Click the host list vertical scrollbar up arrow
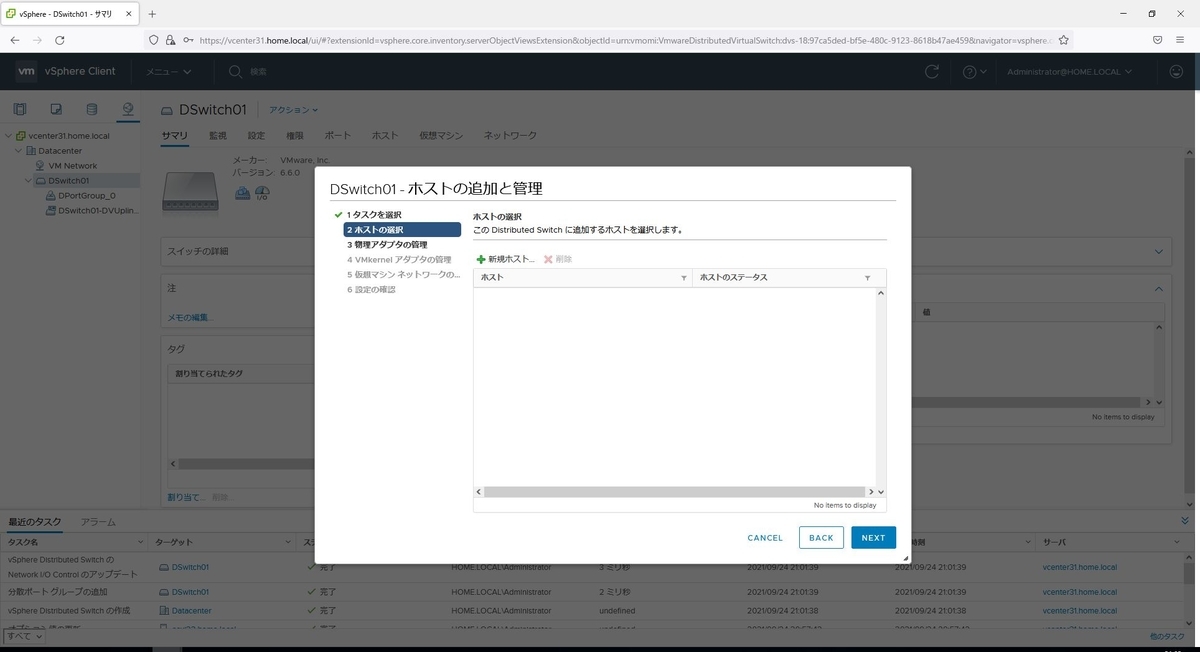Viewport: 1200px width, 652px height. pyautogui.click(x=881, y=293)
